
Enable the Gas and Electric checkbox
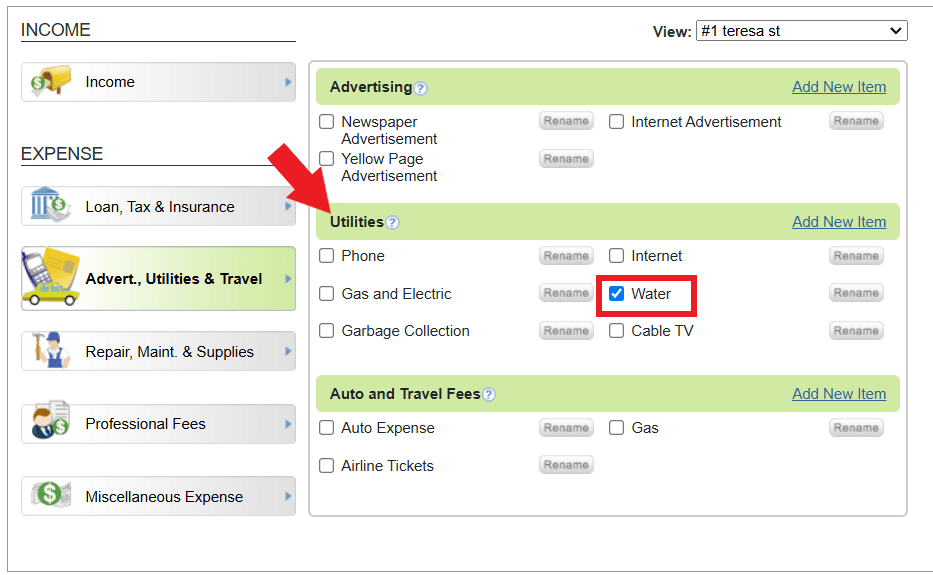coord(327,294)
